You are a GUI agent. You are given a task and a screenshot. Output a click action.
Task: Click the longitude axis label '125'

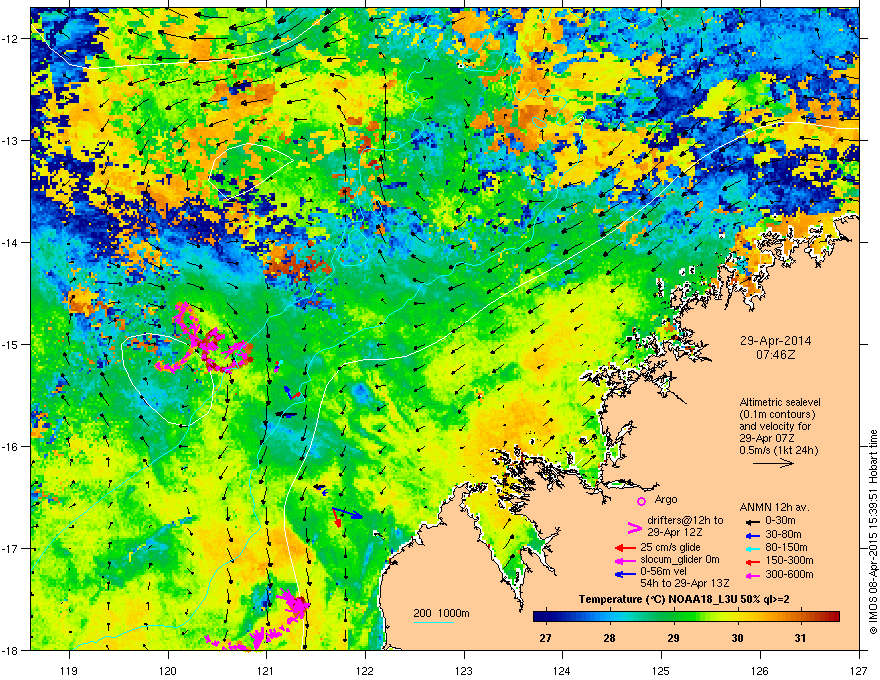pyautogui.click(x=661, y=670)
